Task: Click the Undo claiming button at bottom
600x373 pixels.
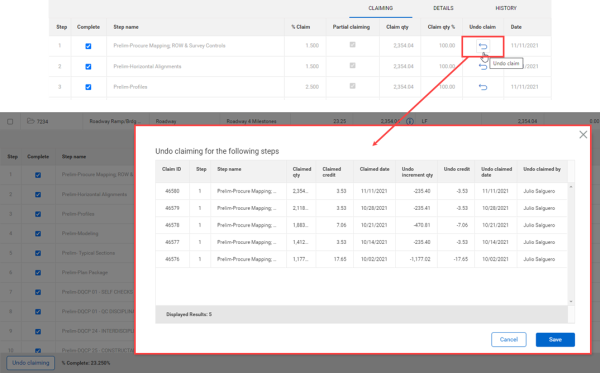Action: click(x=31, y=363)
